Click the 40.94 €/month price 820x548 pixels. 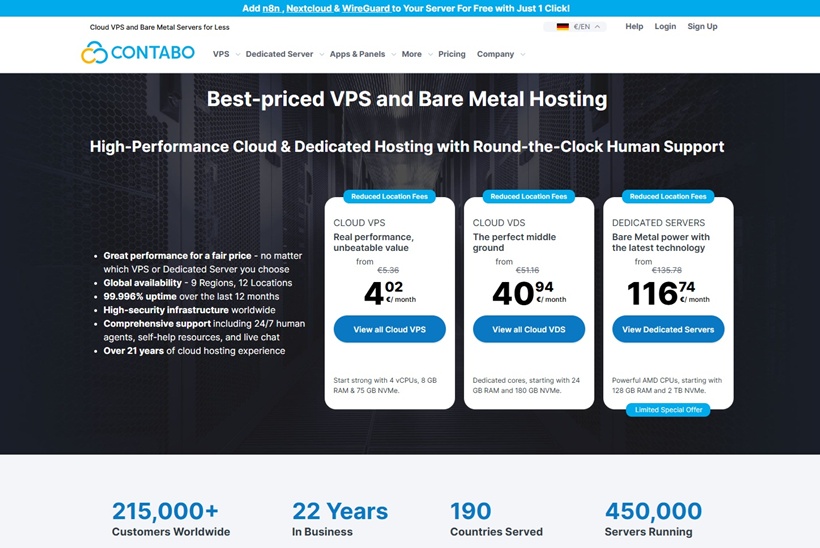click(x=529, y=293)
